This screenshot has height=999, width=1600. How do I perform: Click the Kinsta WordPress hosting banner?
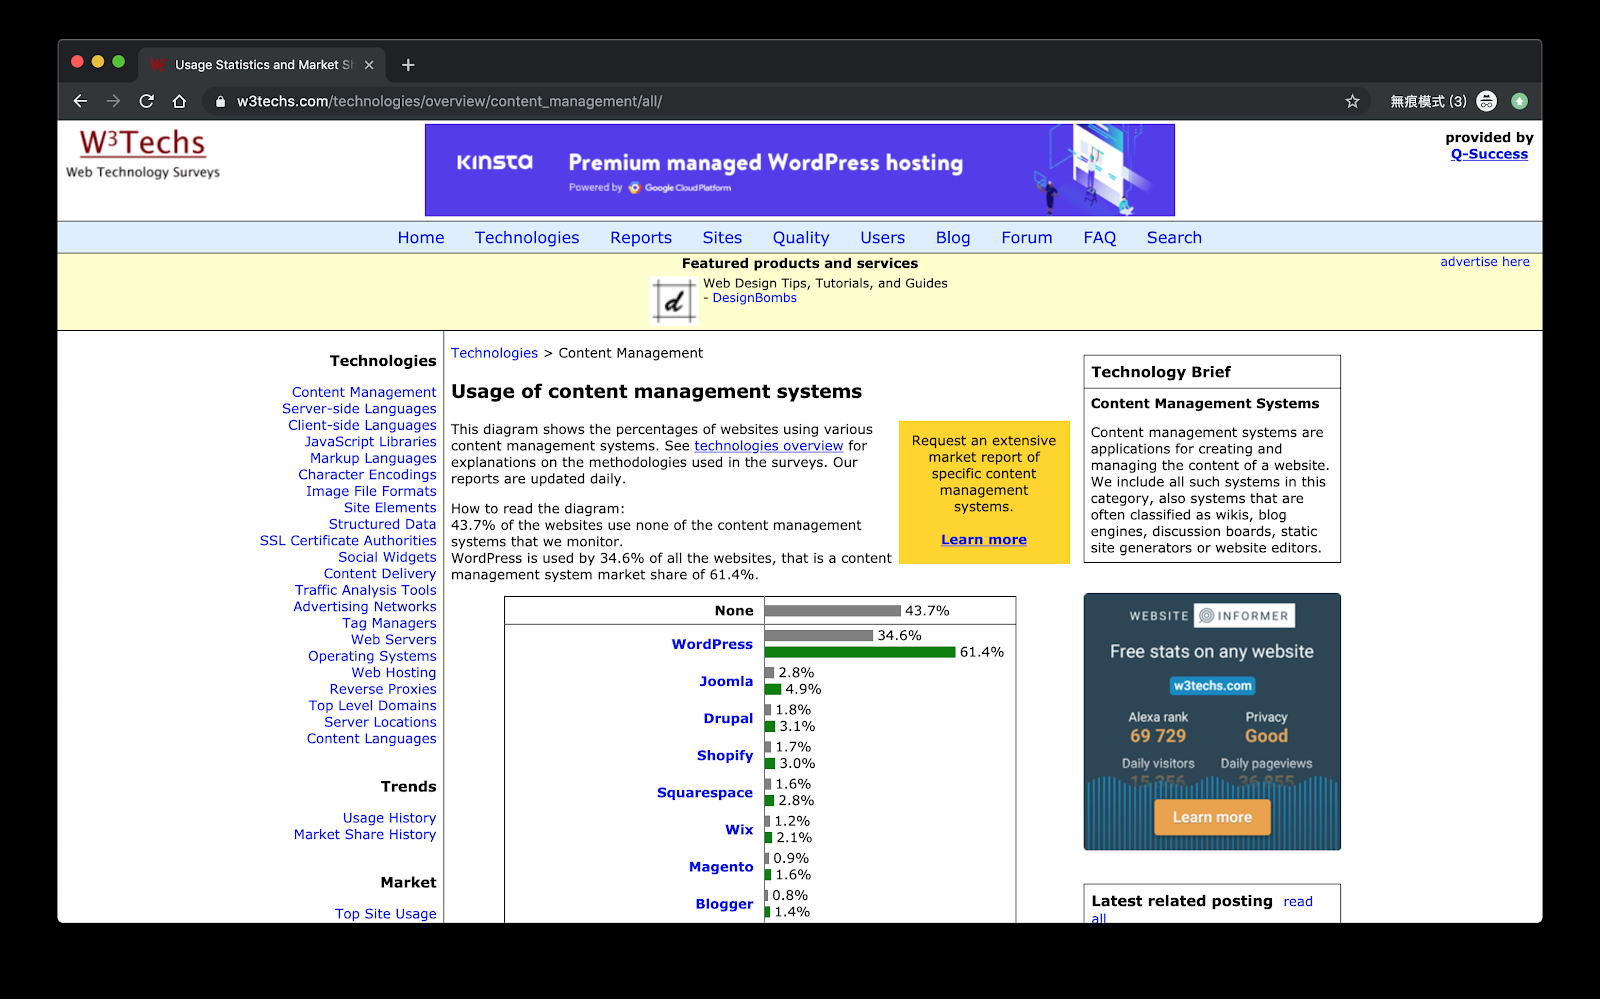click(x=799, y=170)
